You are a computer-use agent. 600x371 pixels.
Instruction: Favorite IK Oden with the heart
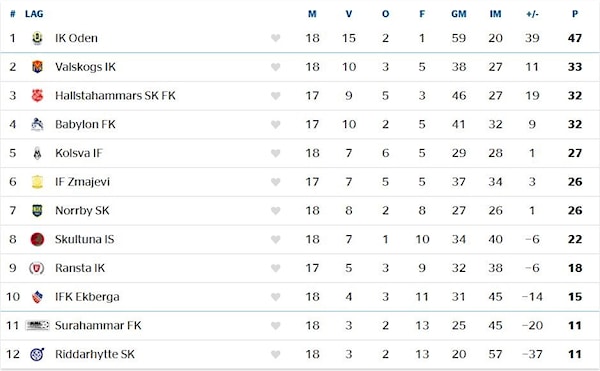point(276,38)
